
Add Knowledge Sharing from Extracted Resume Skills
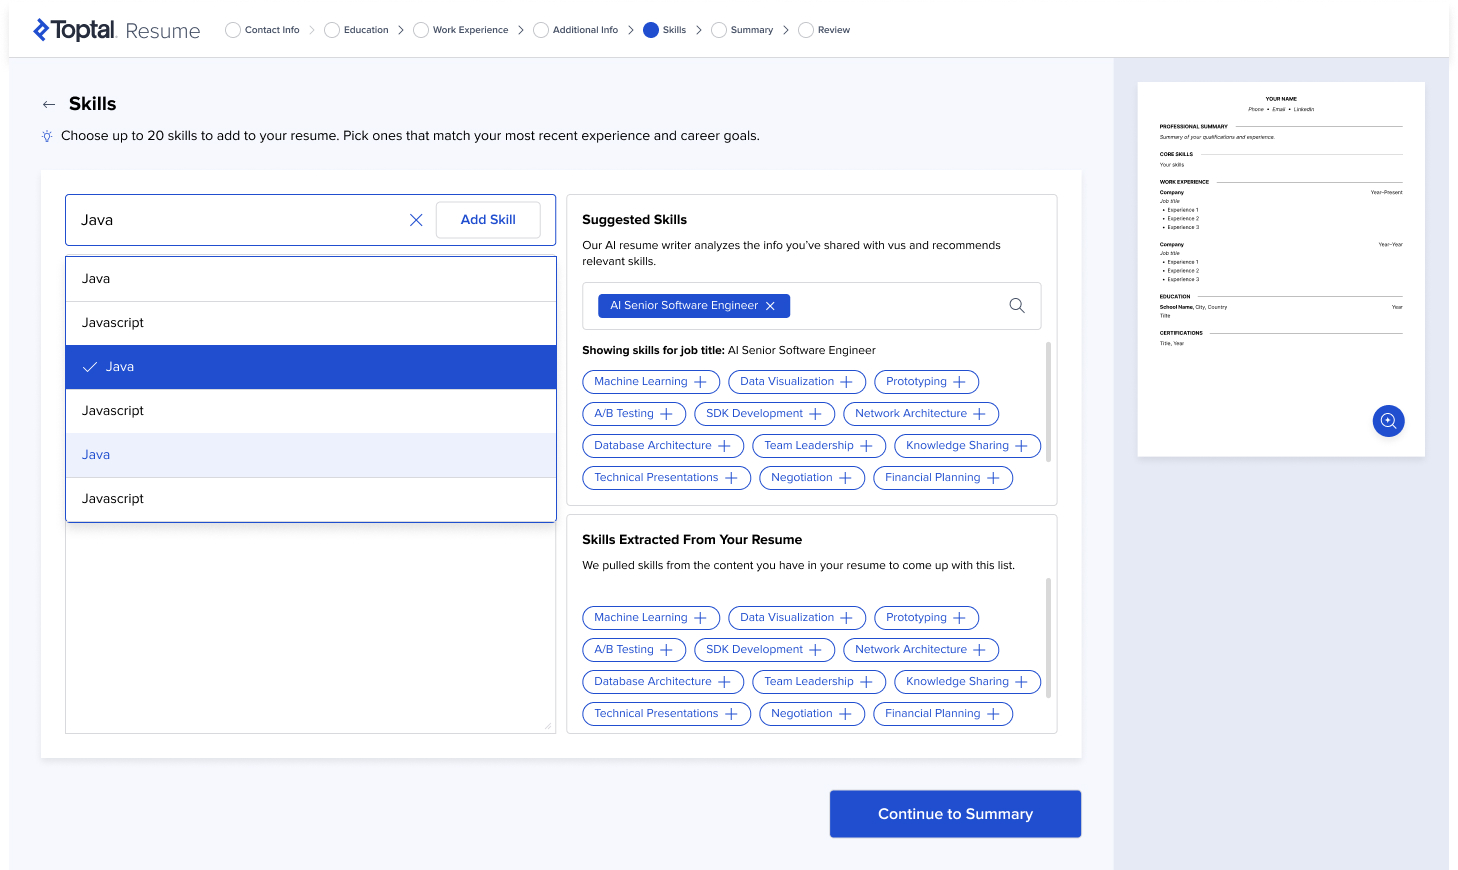click(x=967, y=682)
